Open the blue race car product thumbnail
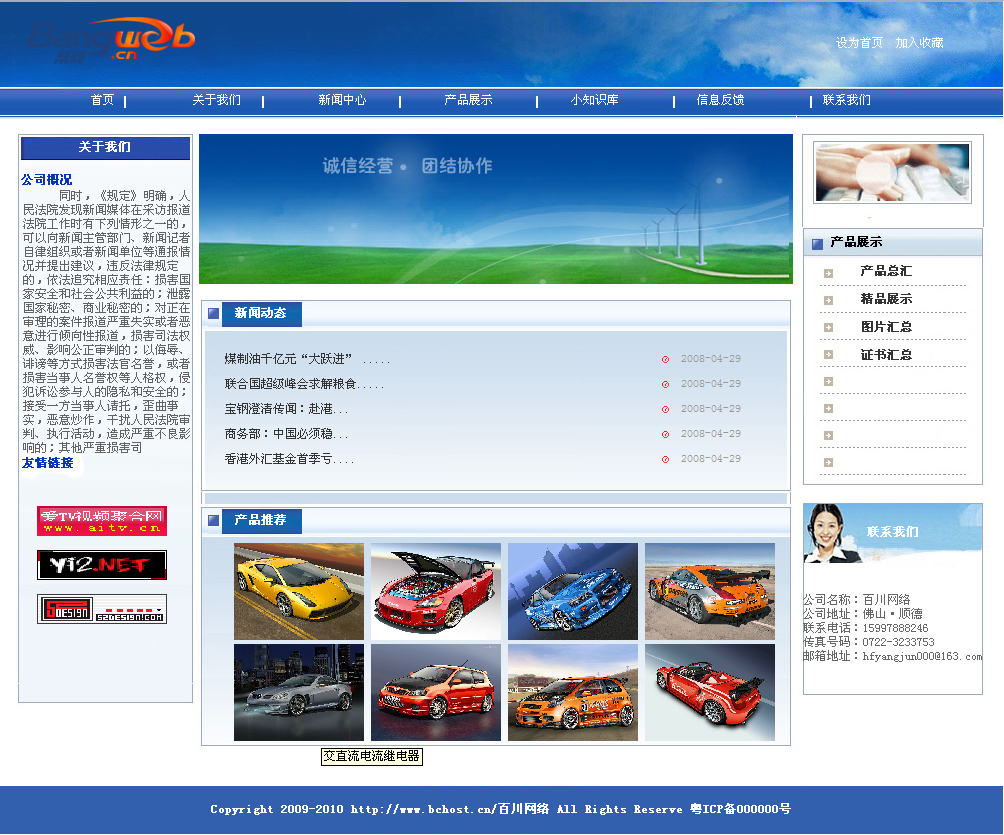The image size is (1004, 835). click(572, 591)
